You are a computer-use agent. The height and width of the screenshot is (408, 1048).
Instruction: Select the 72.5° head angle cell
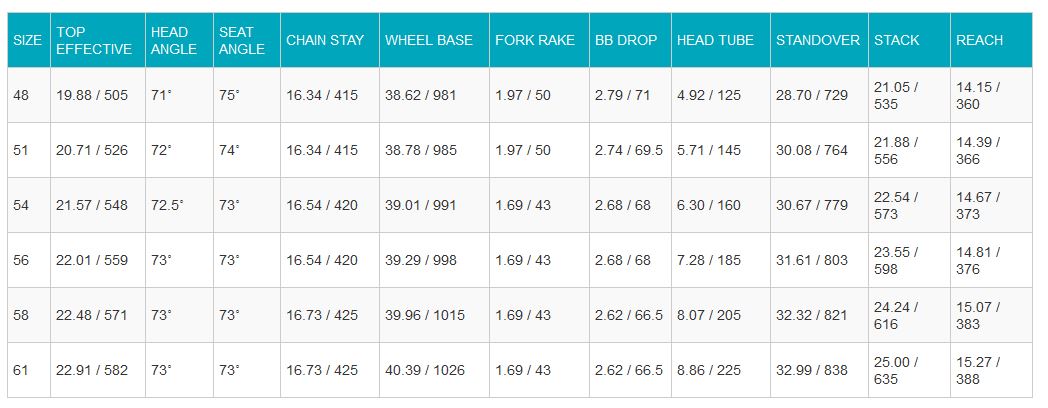(x=169, y=205)
